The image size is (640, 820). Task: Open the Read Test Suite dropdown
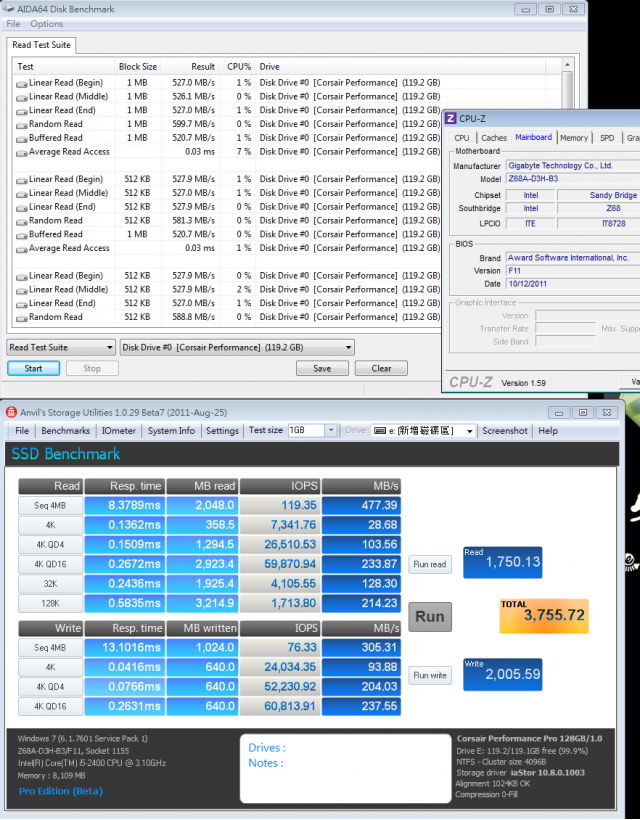[61, 348]
